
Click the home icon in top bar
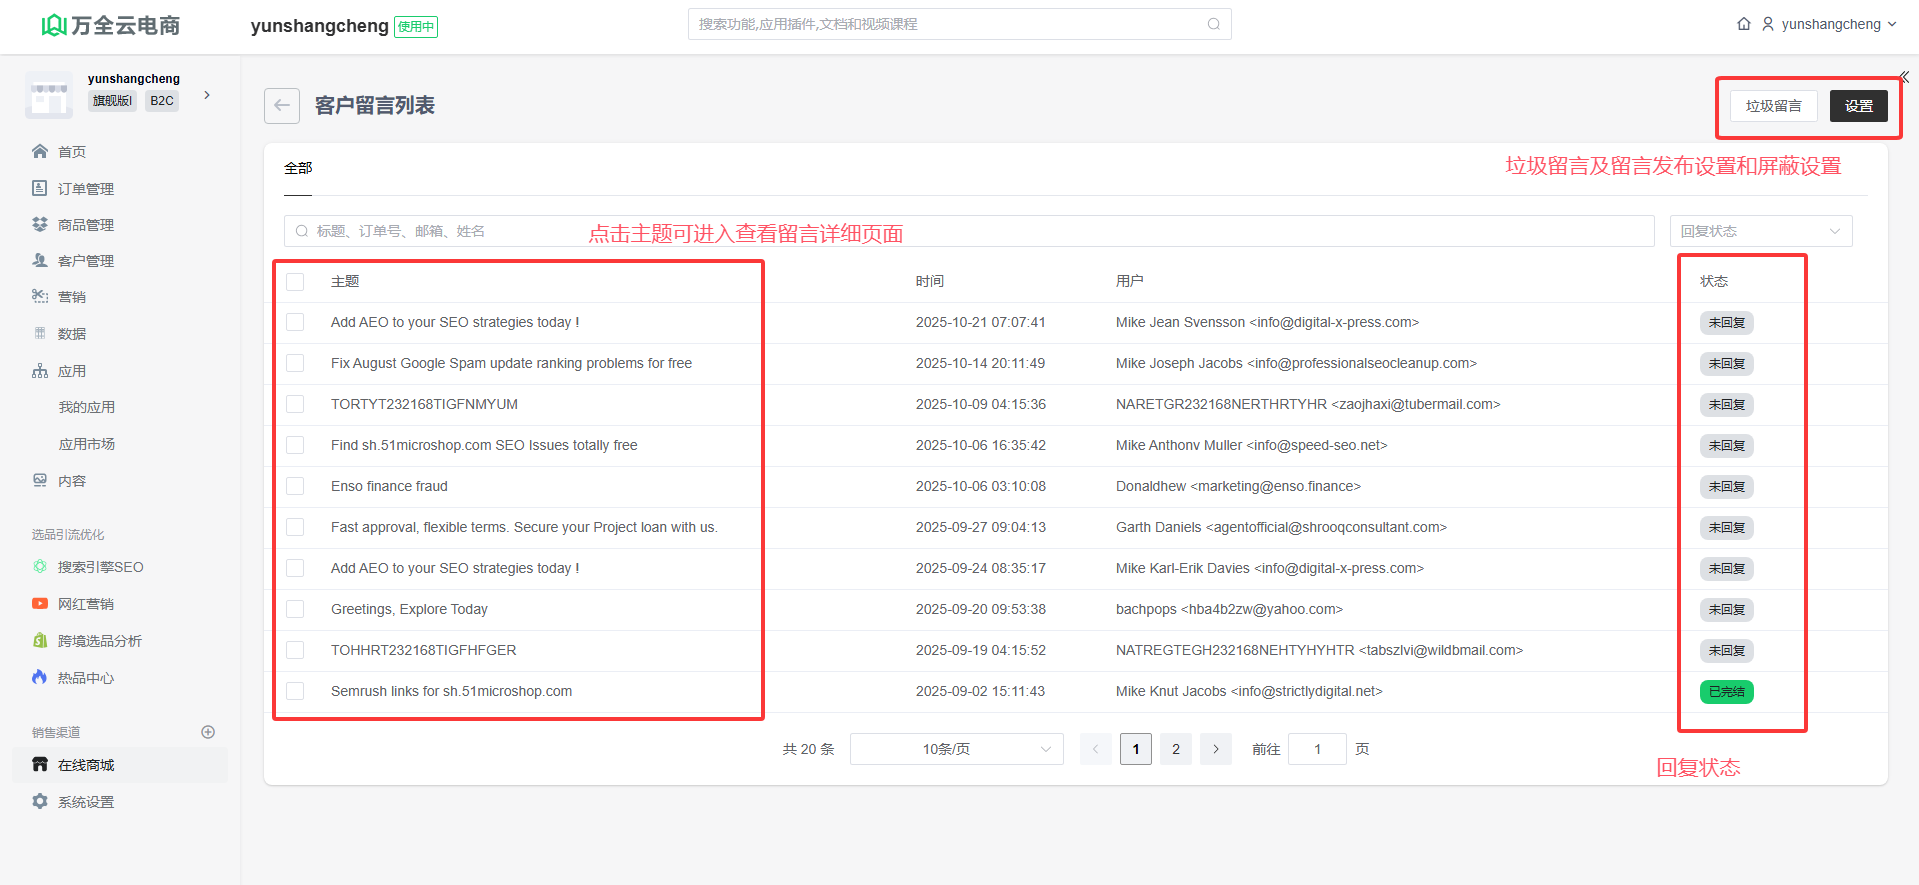click(x=1744, y=24)
